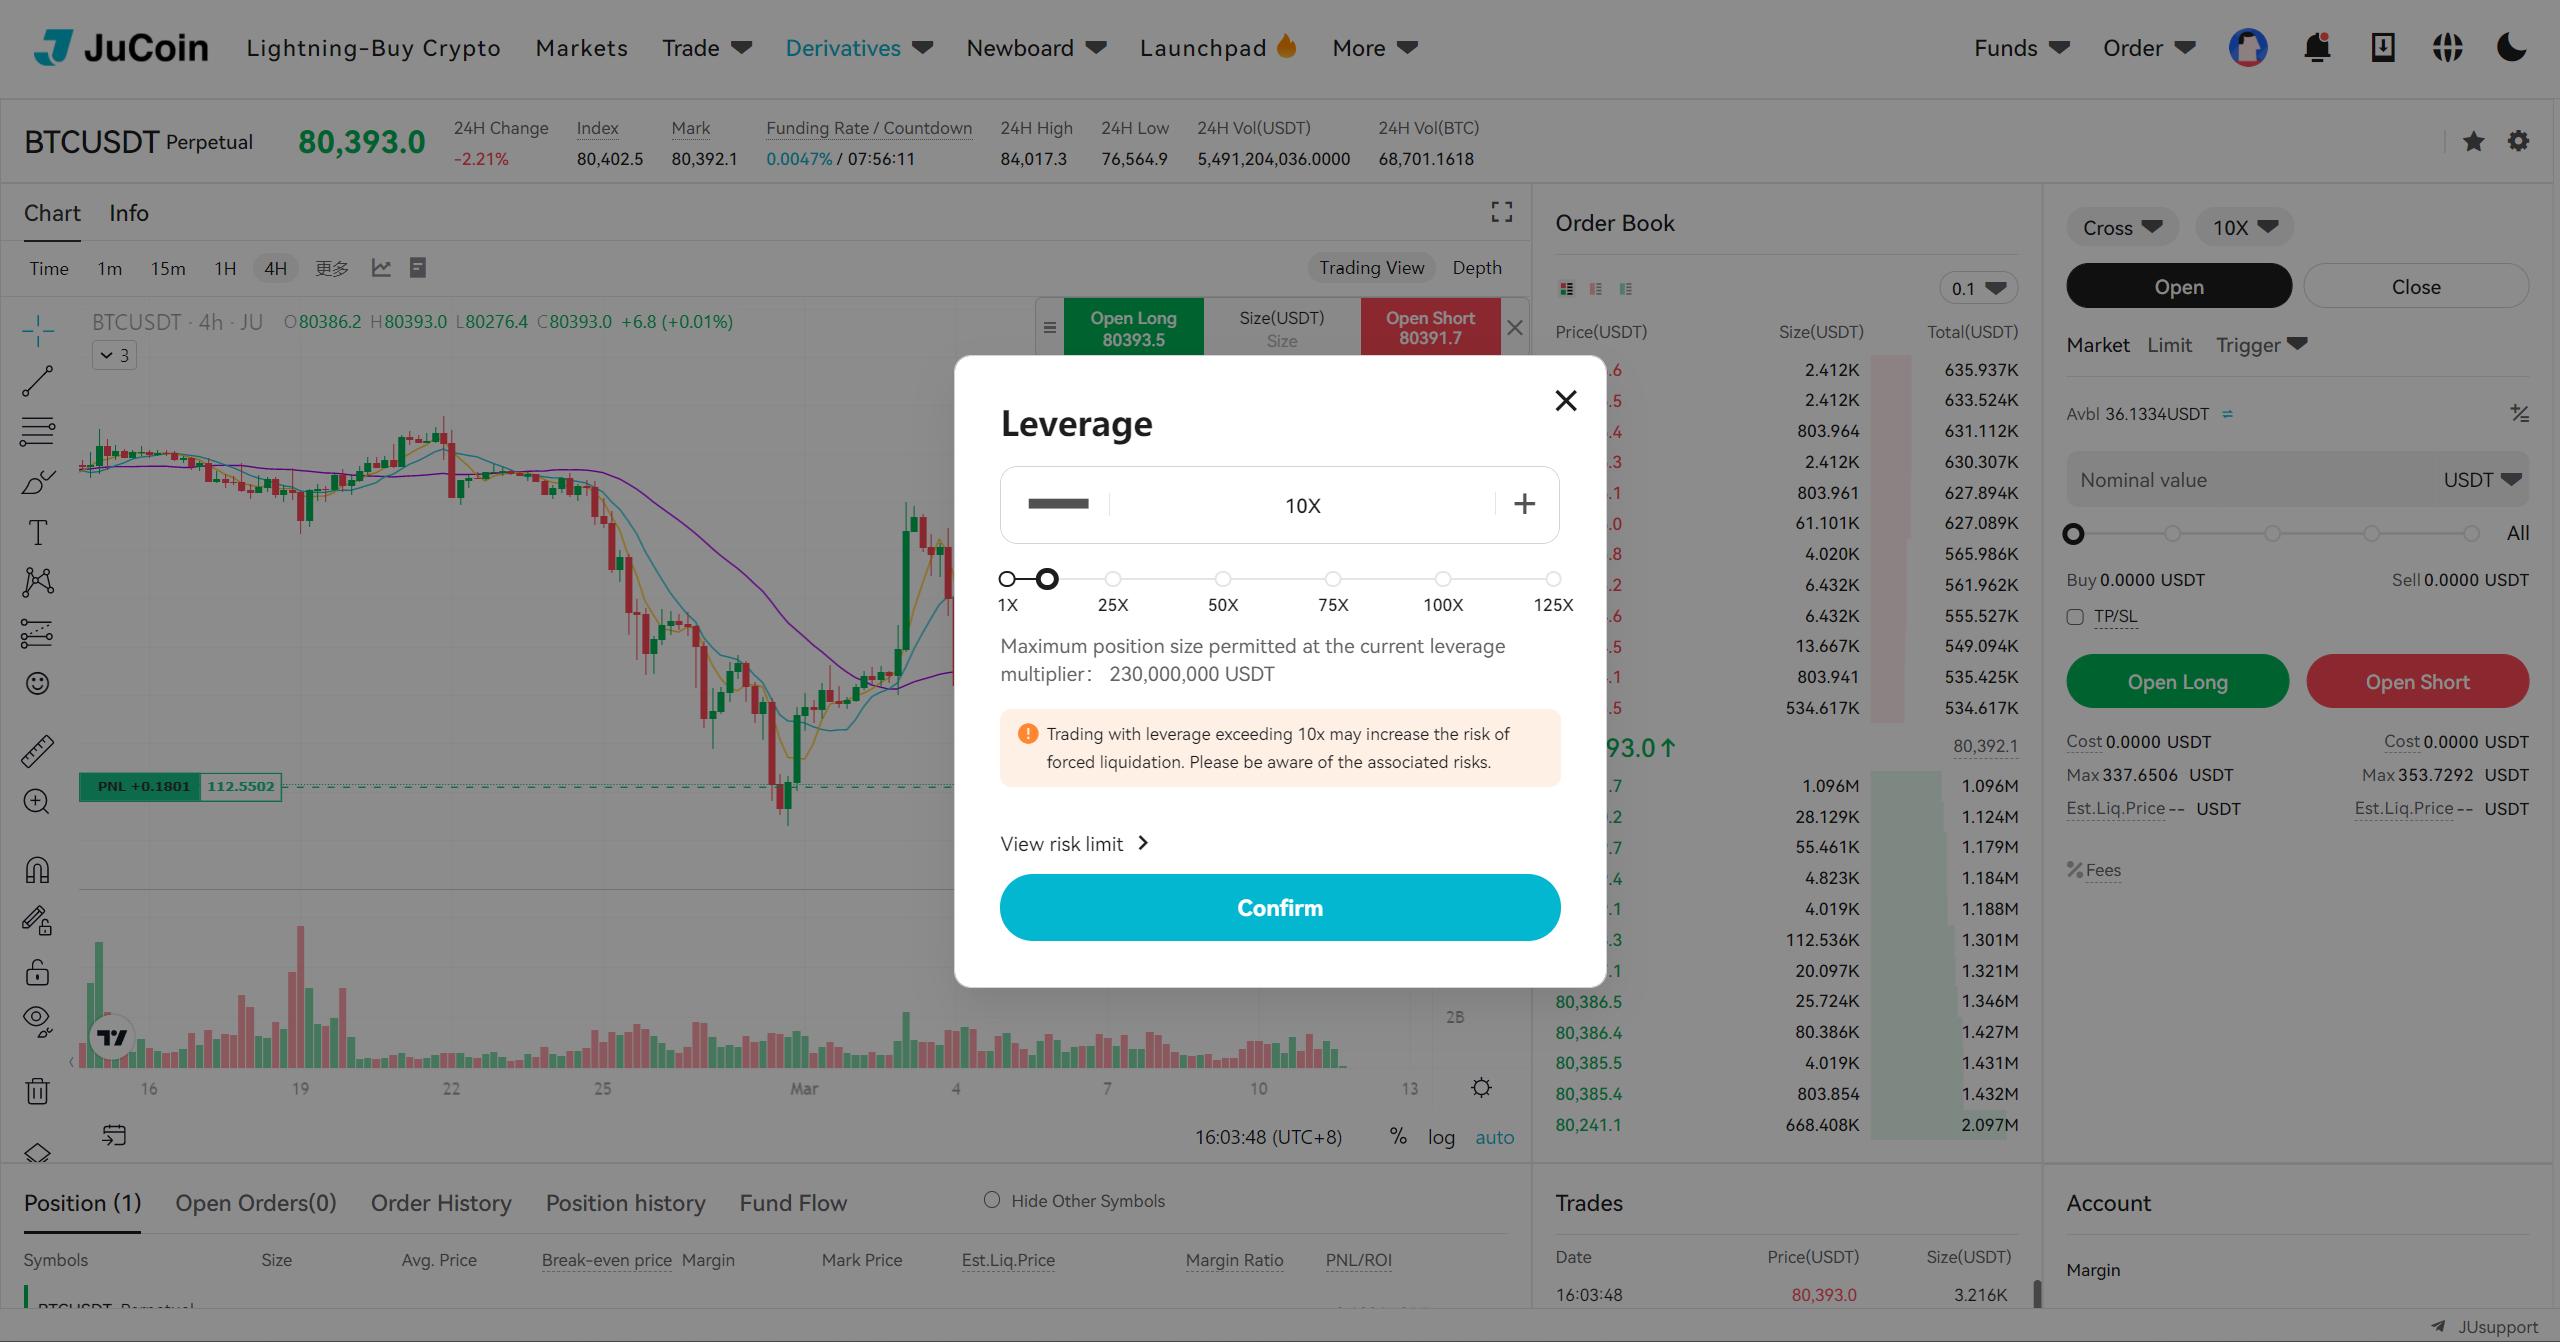2560x1342 pixels.
Task: Toggle Hide Other Symbols radio button
Action: pyautogui.click(x=991, y=1200)
